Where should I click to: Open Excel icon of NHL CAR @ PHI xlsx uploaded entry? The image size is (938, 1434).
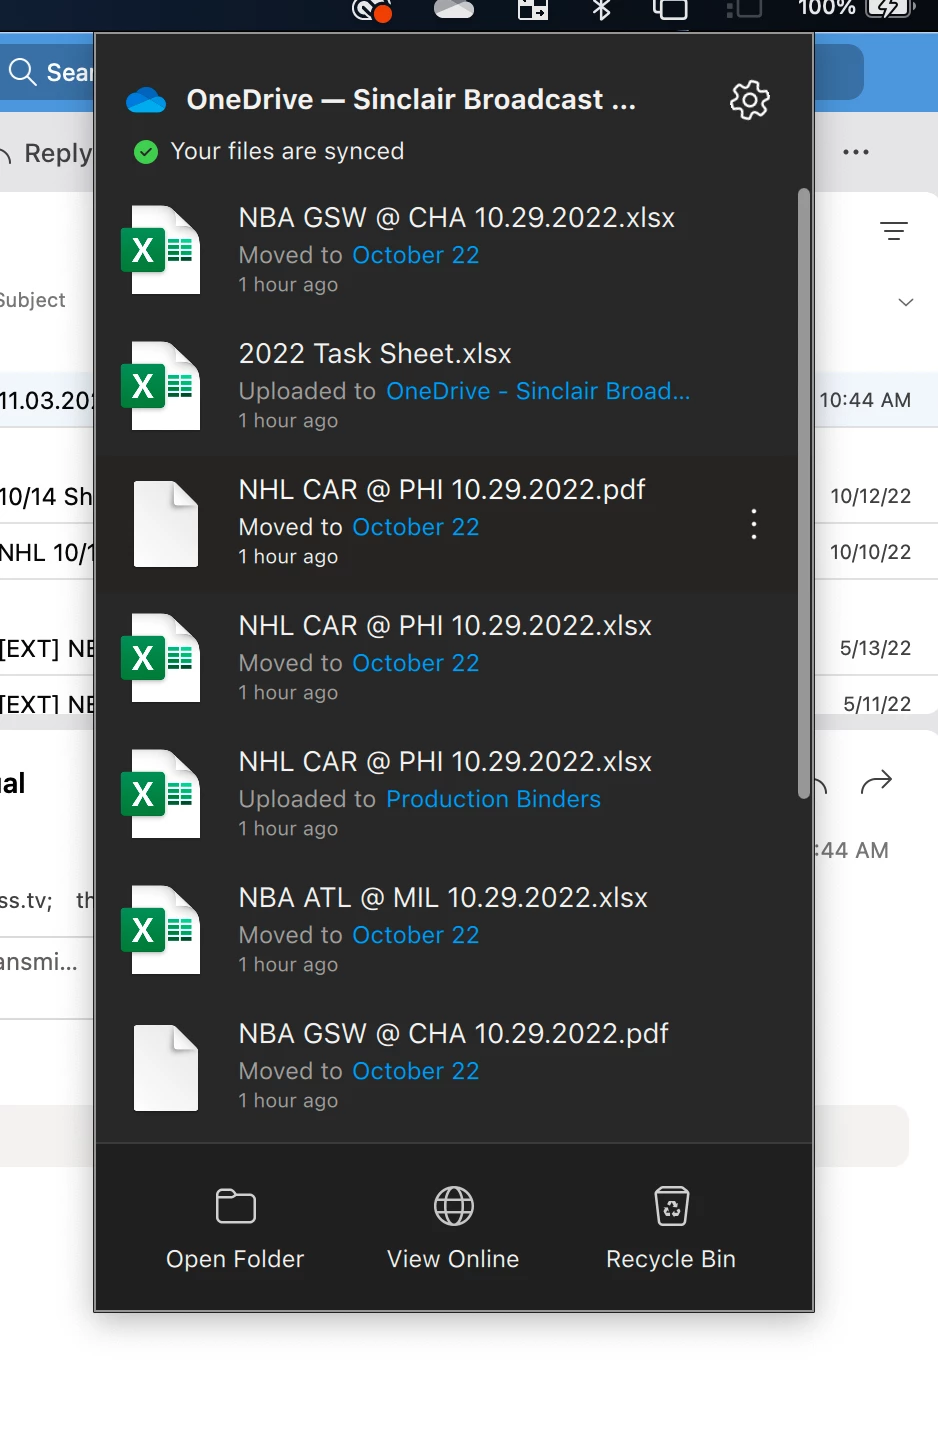point(161,794)
